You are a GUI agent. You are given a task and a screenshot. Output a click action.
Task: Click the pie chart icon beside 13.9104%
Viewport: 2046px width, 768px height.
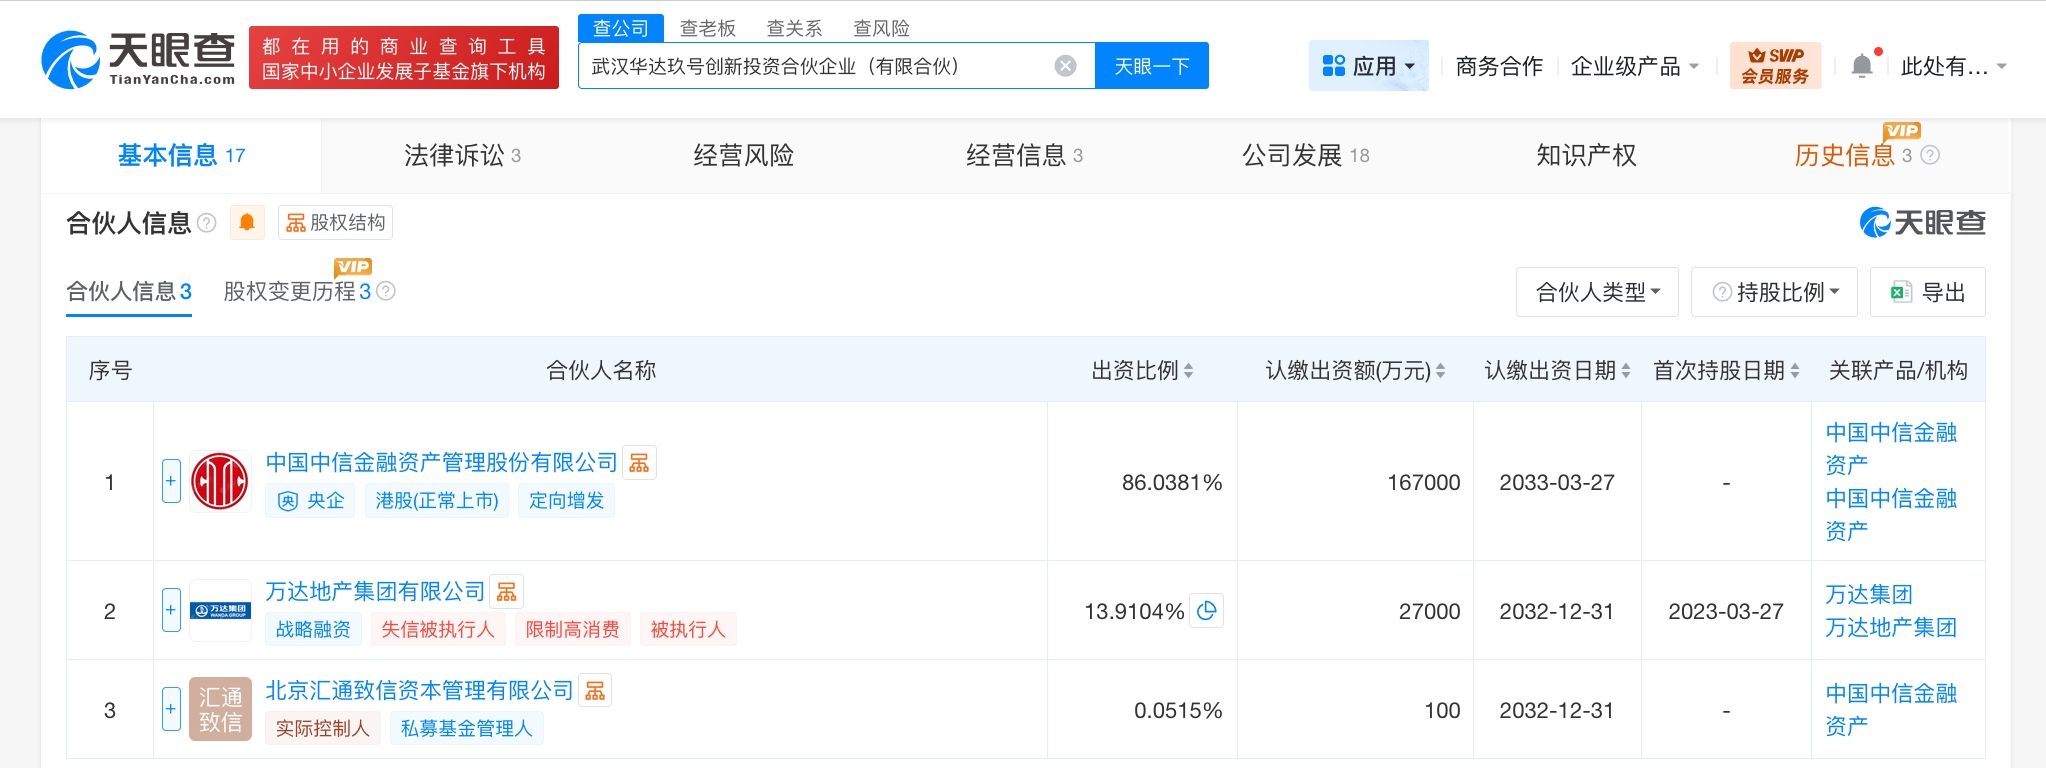(x=1207, y=611)
